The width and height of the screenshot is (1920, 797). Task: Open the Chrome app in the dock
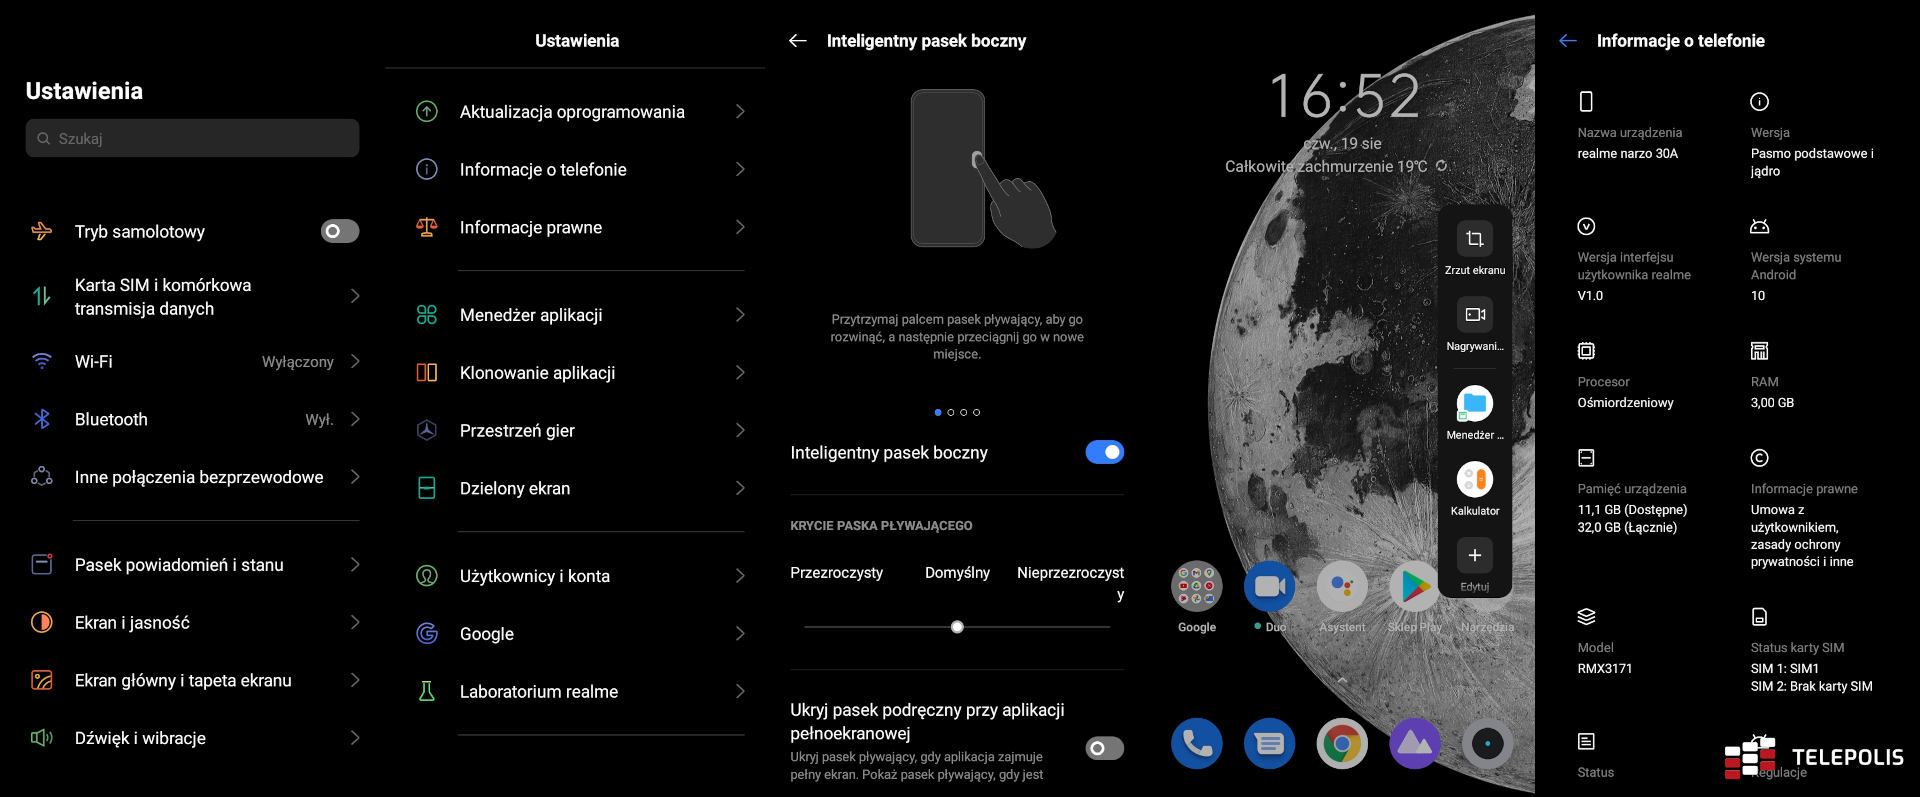(1342, 744)
